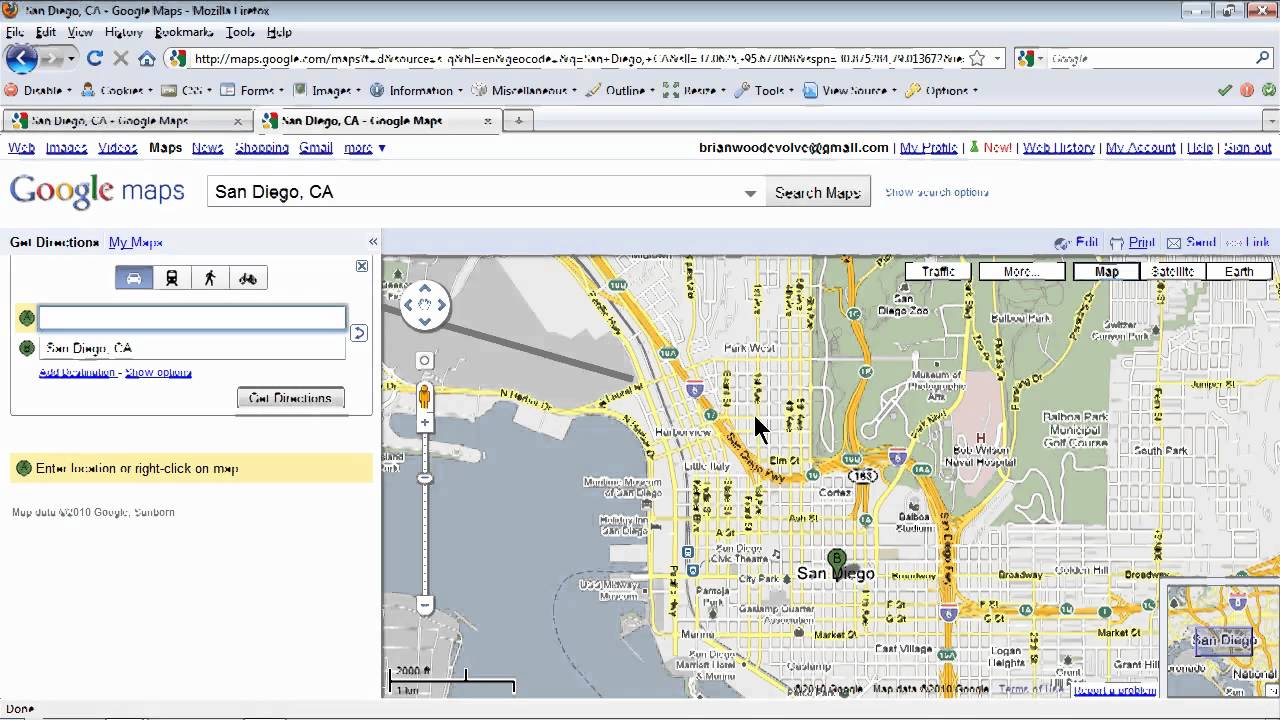Open the More... layers menu
Image resolution: width=1280 pixels, height=720 pixels.
pos(1021,271)
